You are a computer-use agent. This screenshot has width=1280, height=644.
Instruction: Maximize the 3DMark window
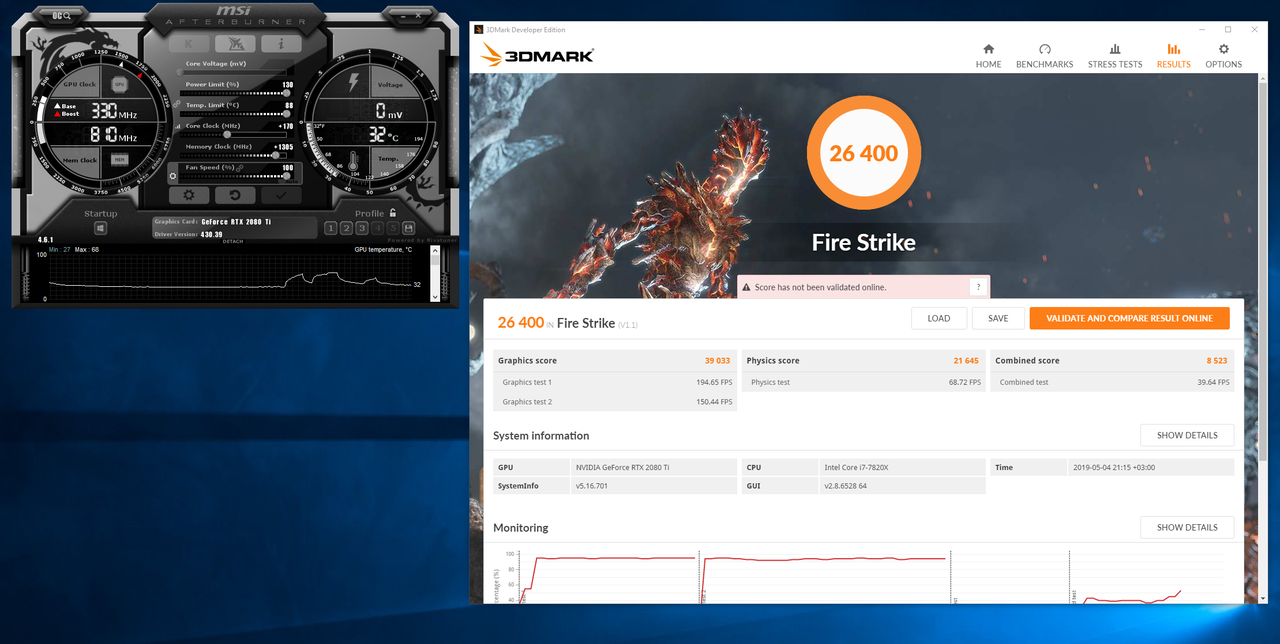(1228, 29)
